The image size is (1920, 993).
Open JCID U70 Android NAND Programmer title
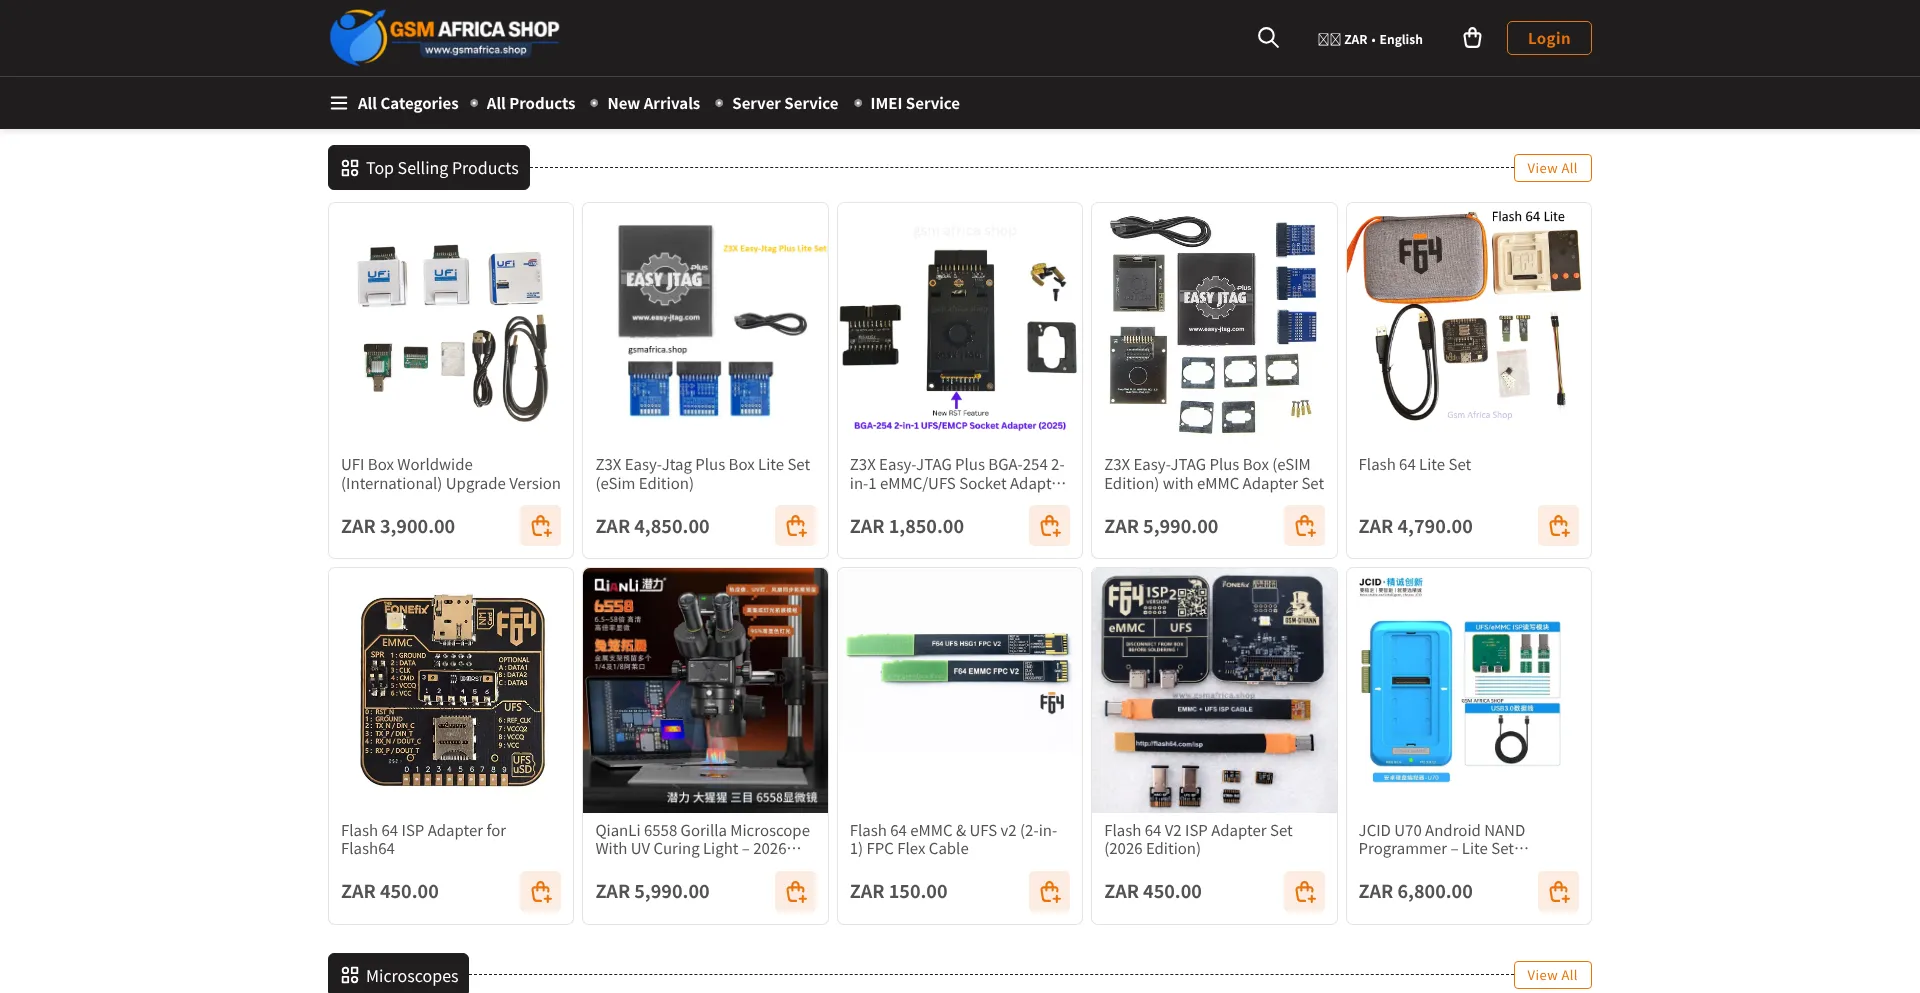coord(1443,840)
